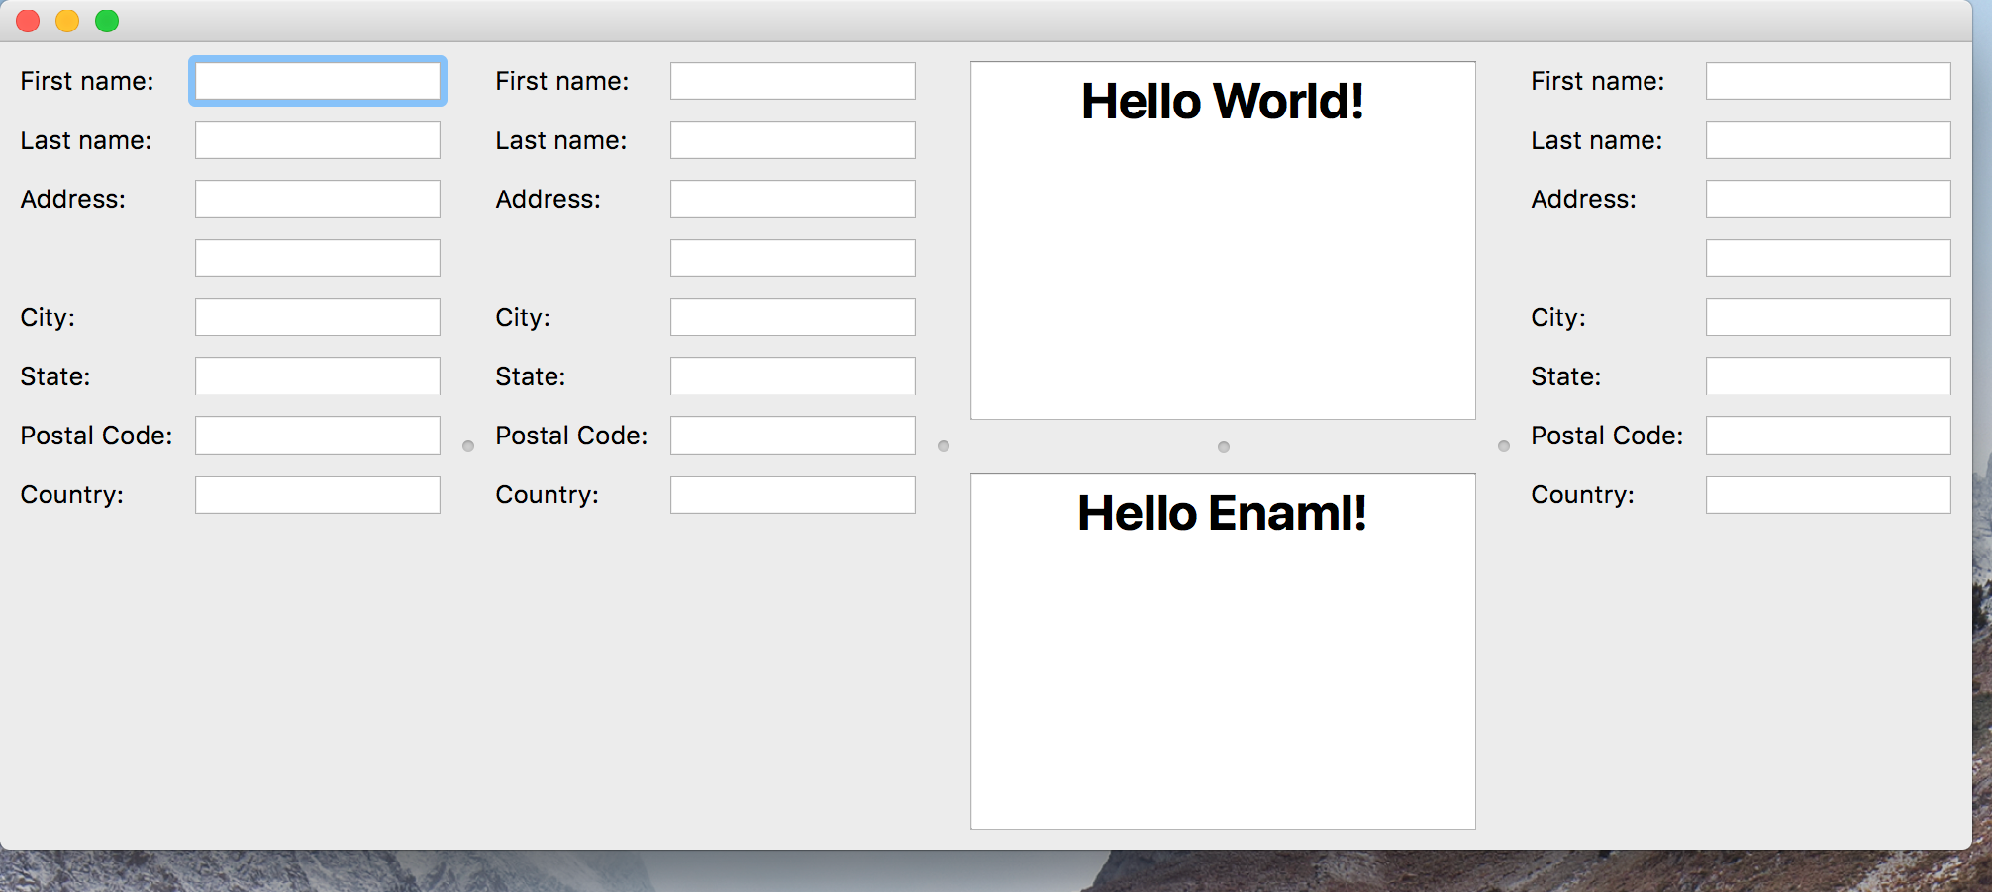Focus Postal Code field in the rightmost form

click(1827, 435)
